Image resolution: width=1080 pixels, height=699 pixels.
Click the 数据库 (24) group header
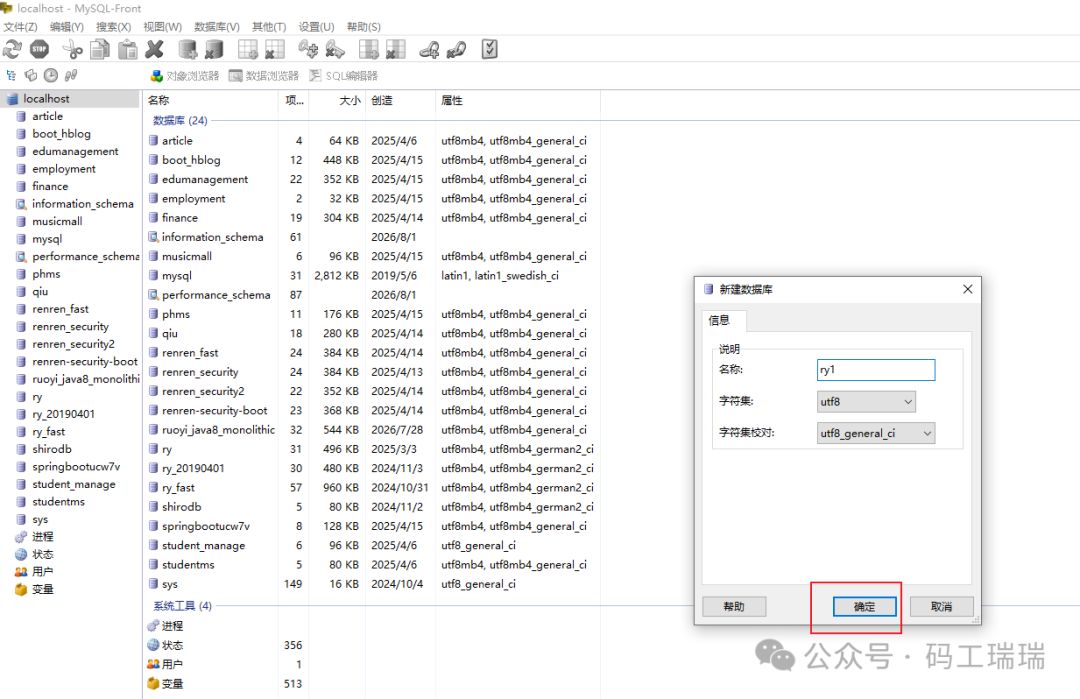click(180, 121)
